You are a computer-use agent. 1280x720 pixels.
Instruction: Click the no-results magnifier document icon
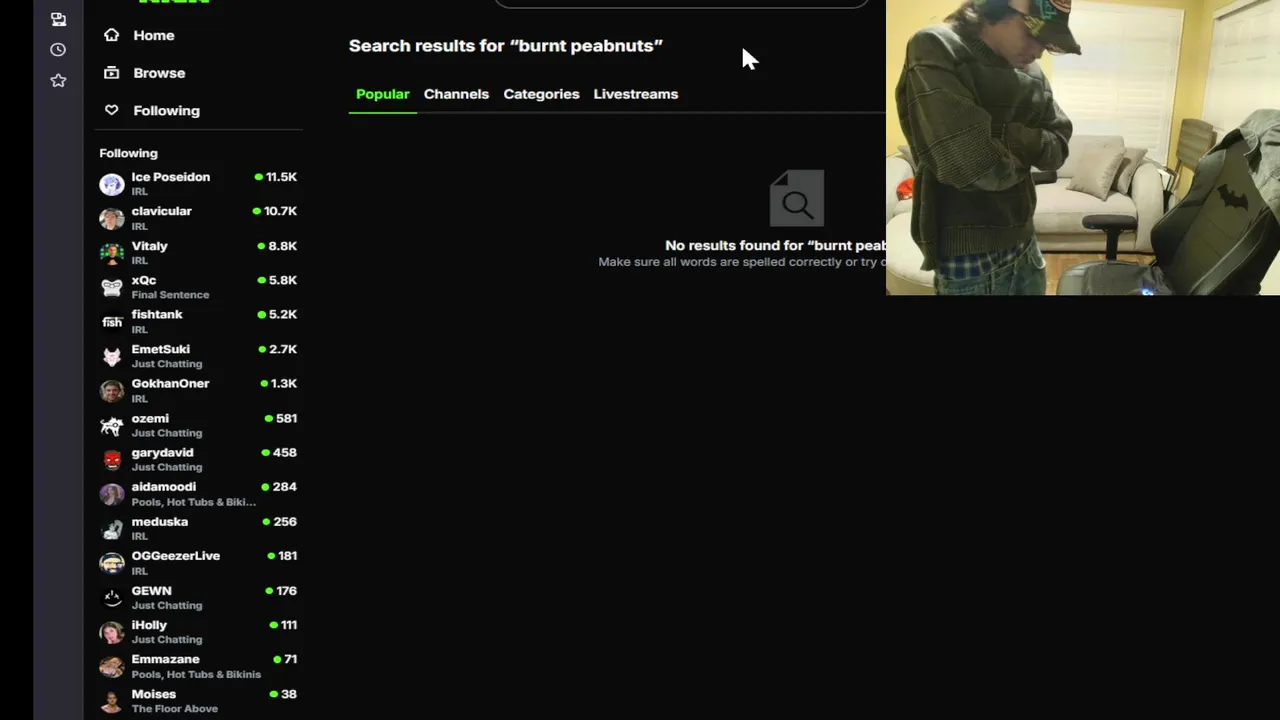pos(797,198)
